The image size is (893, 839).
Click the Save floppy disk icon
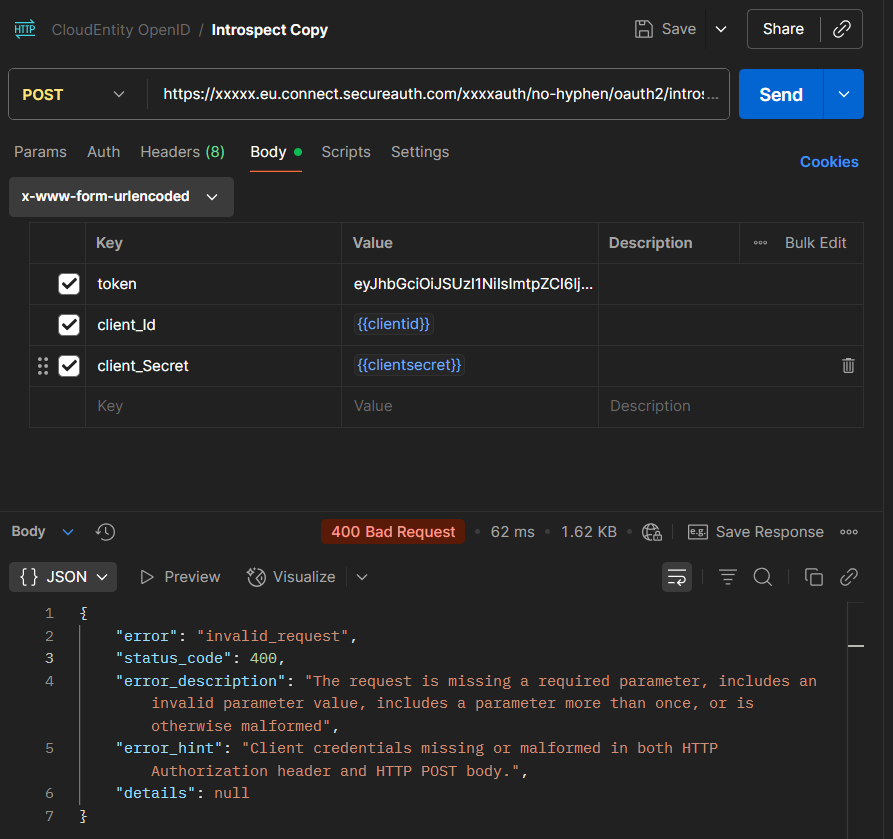tap(644, 29)
